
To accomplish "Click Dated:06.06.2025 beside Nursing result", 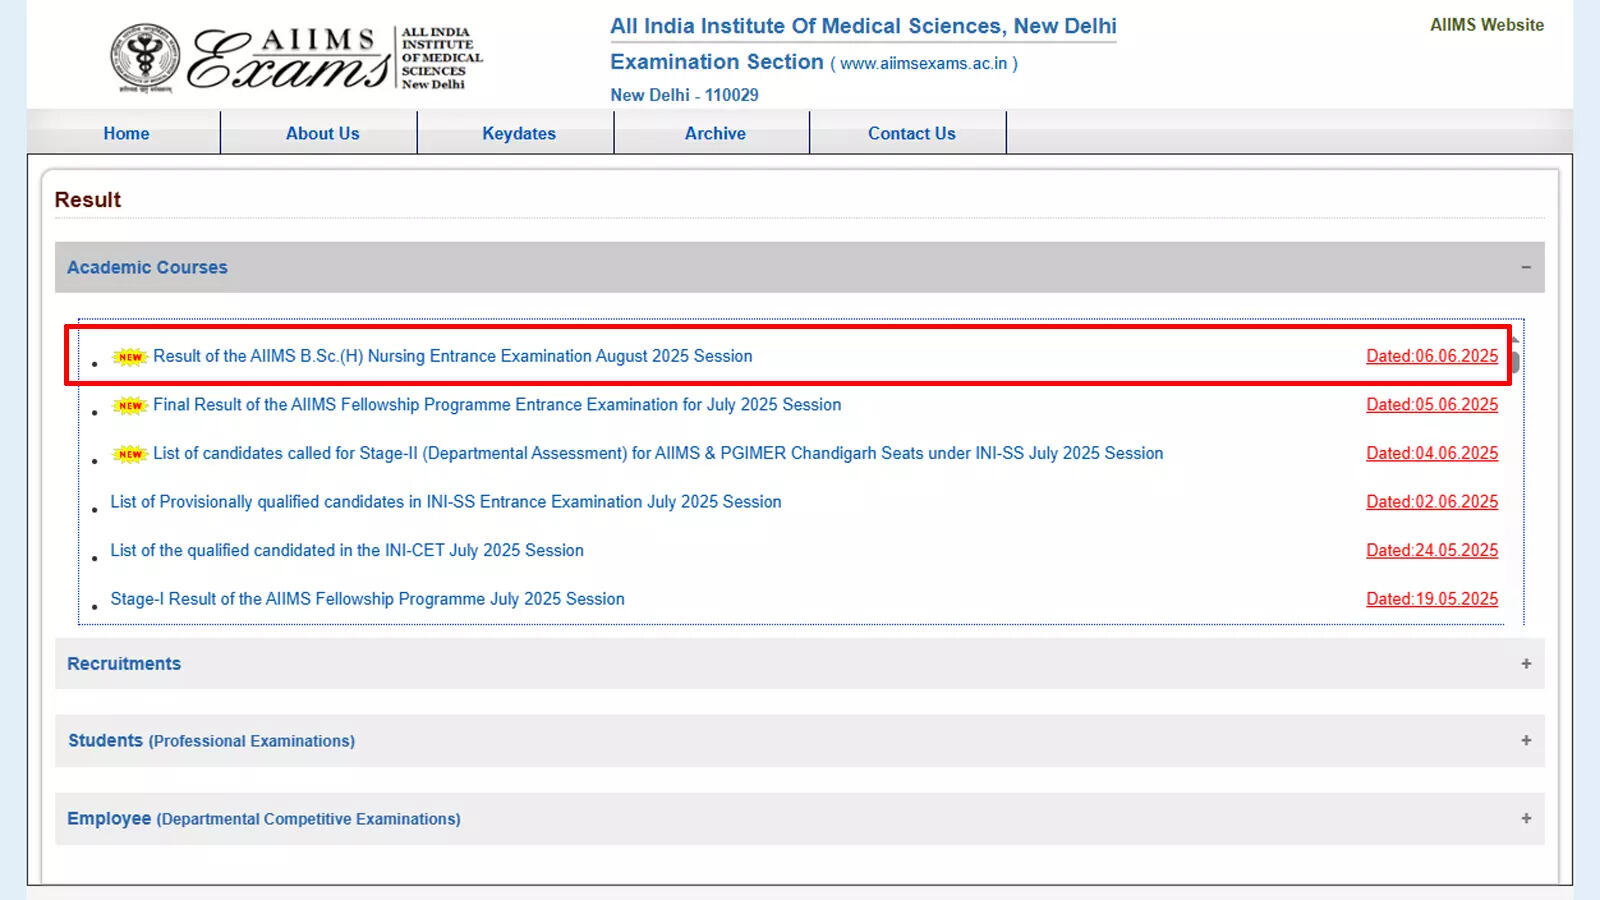I will point(1431,356).
